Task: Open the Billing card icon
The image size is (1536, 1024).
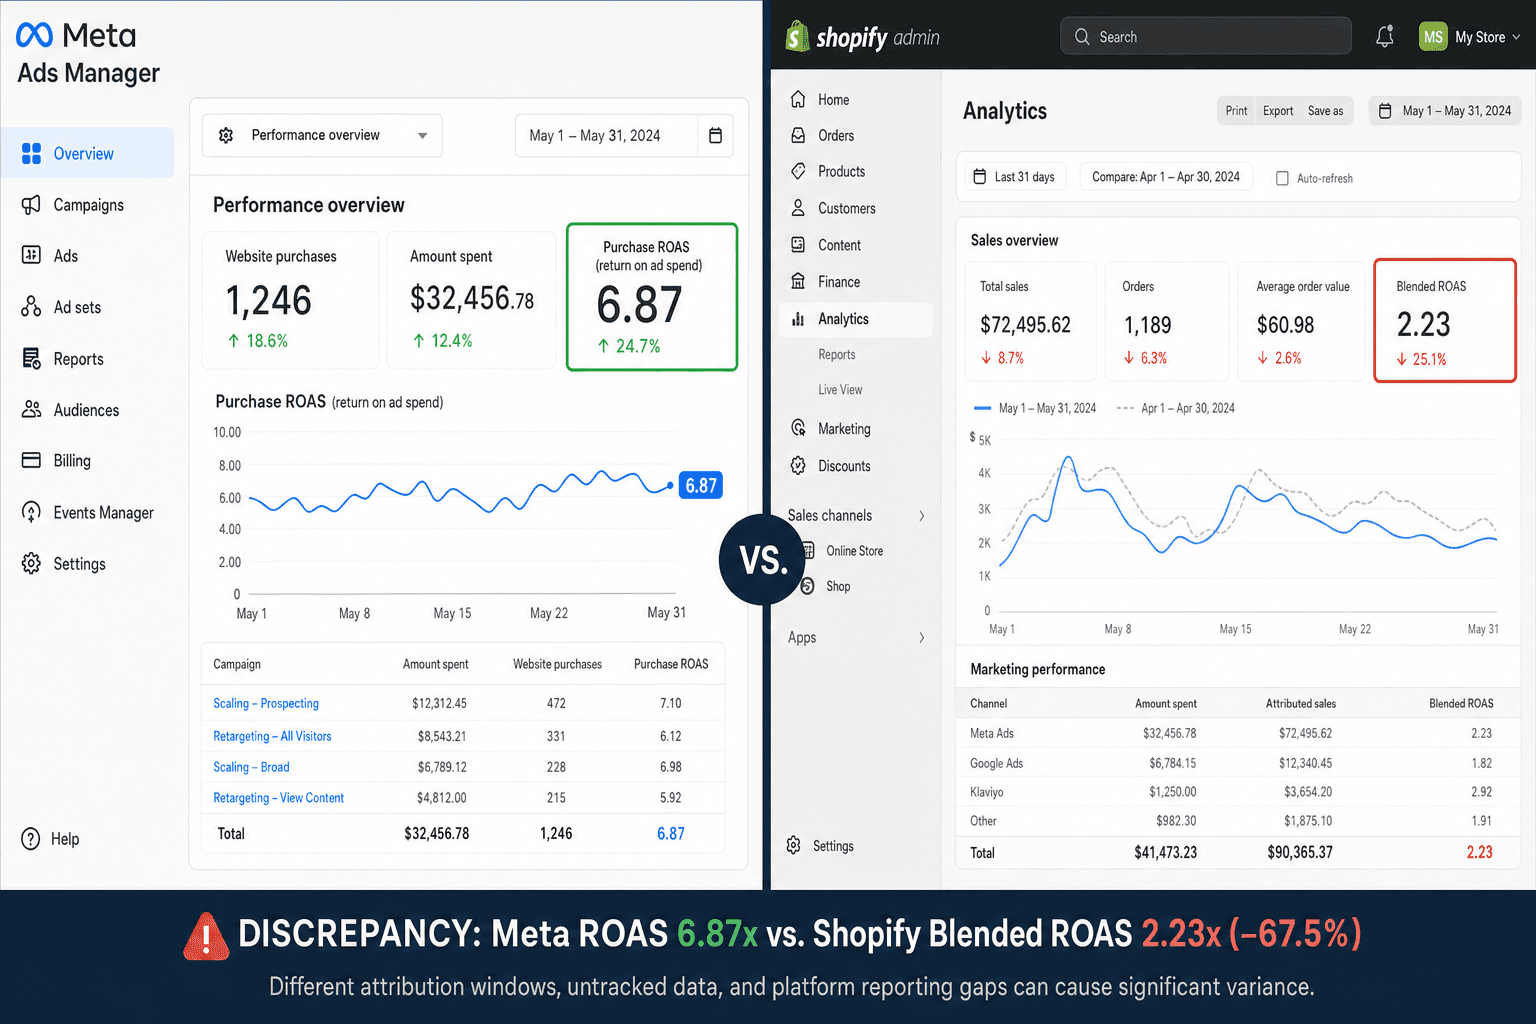Action: click(31, 460)
